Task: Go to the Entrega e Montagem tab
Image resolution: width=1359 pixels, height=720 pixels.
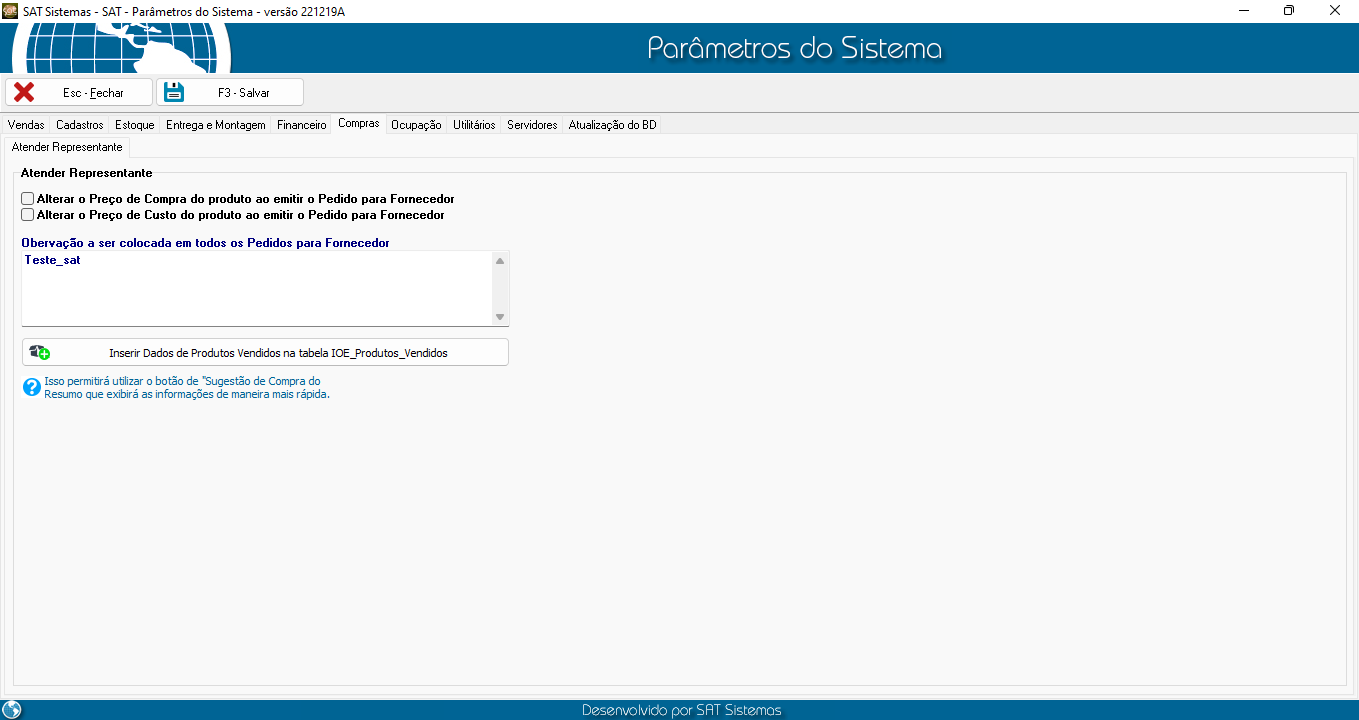Action: (x=215, y=125)
